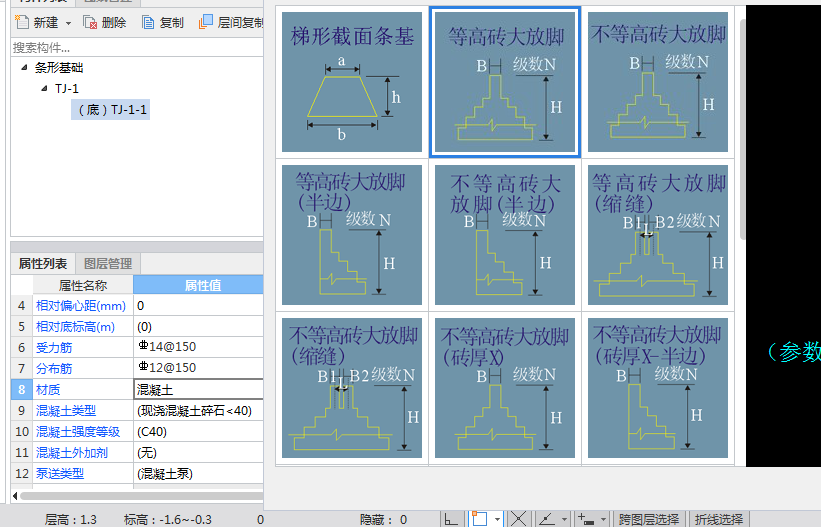
Task: Click the 混凝土强度等级 property name
Action: pos(77,431)
